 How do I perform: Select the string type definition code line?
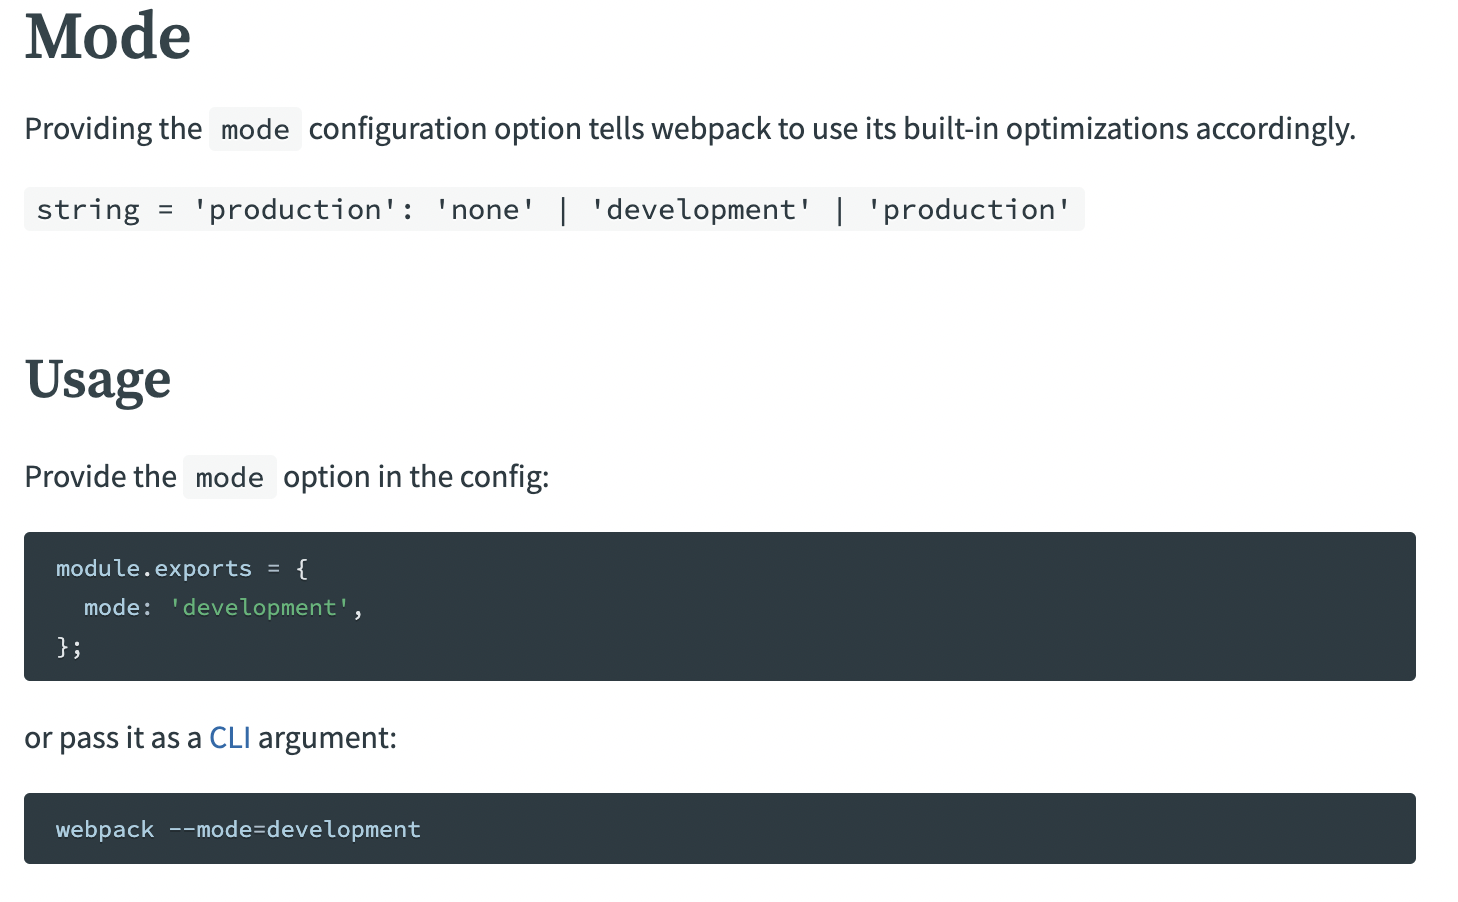553,209
